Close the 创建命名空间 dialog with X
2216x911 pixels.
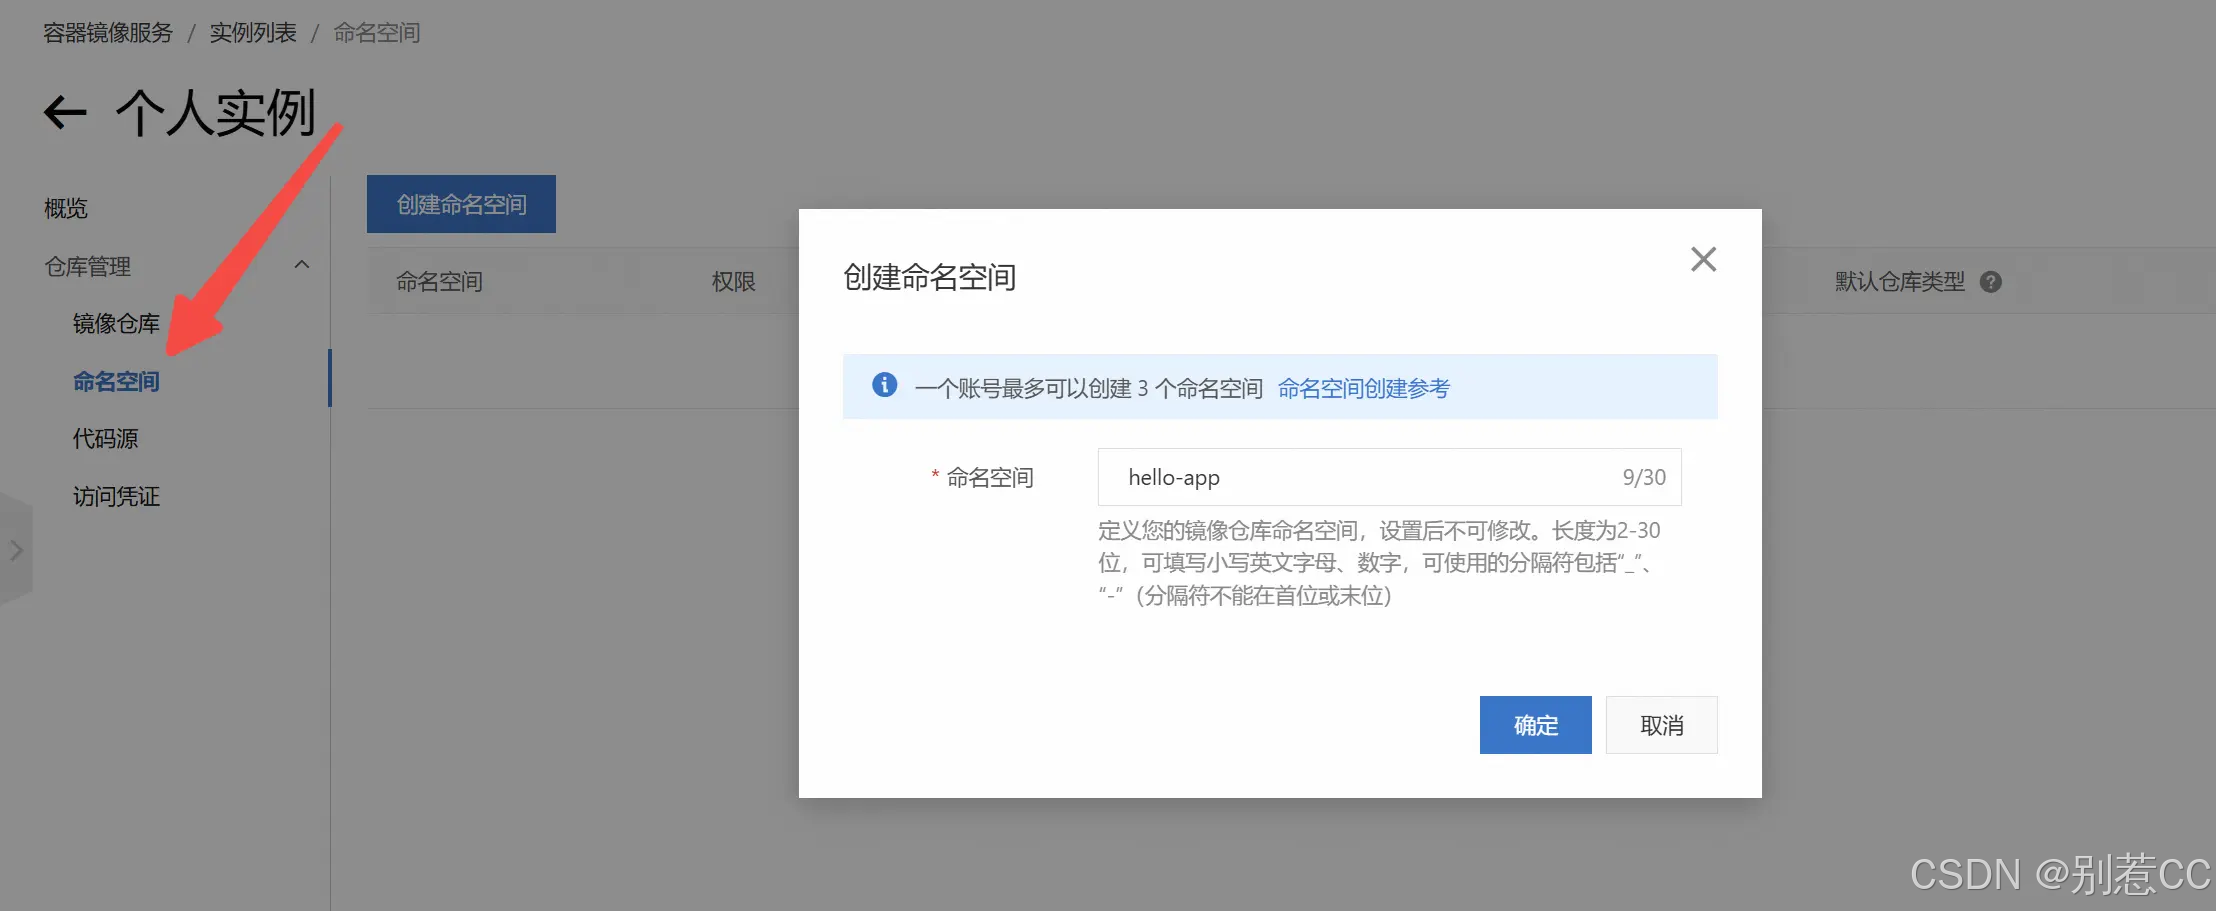(1703, 260)
